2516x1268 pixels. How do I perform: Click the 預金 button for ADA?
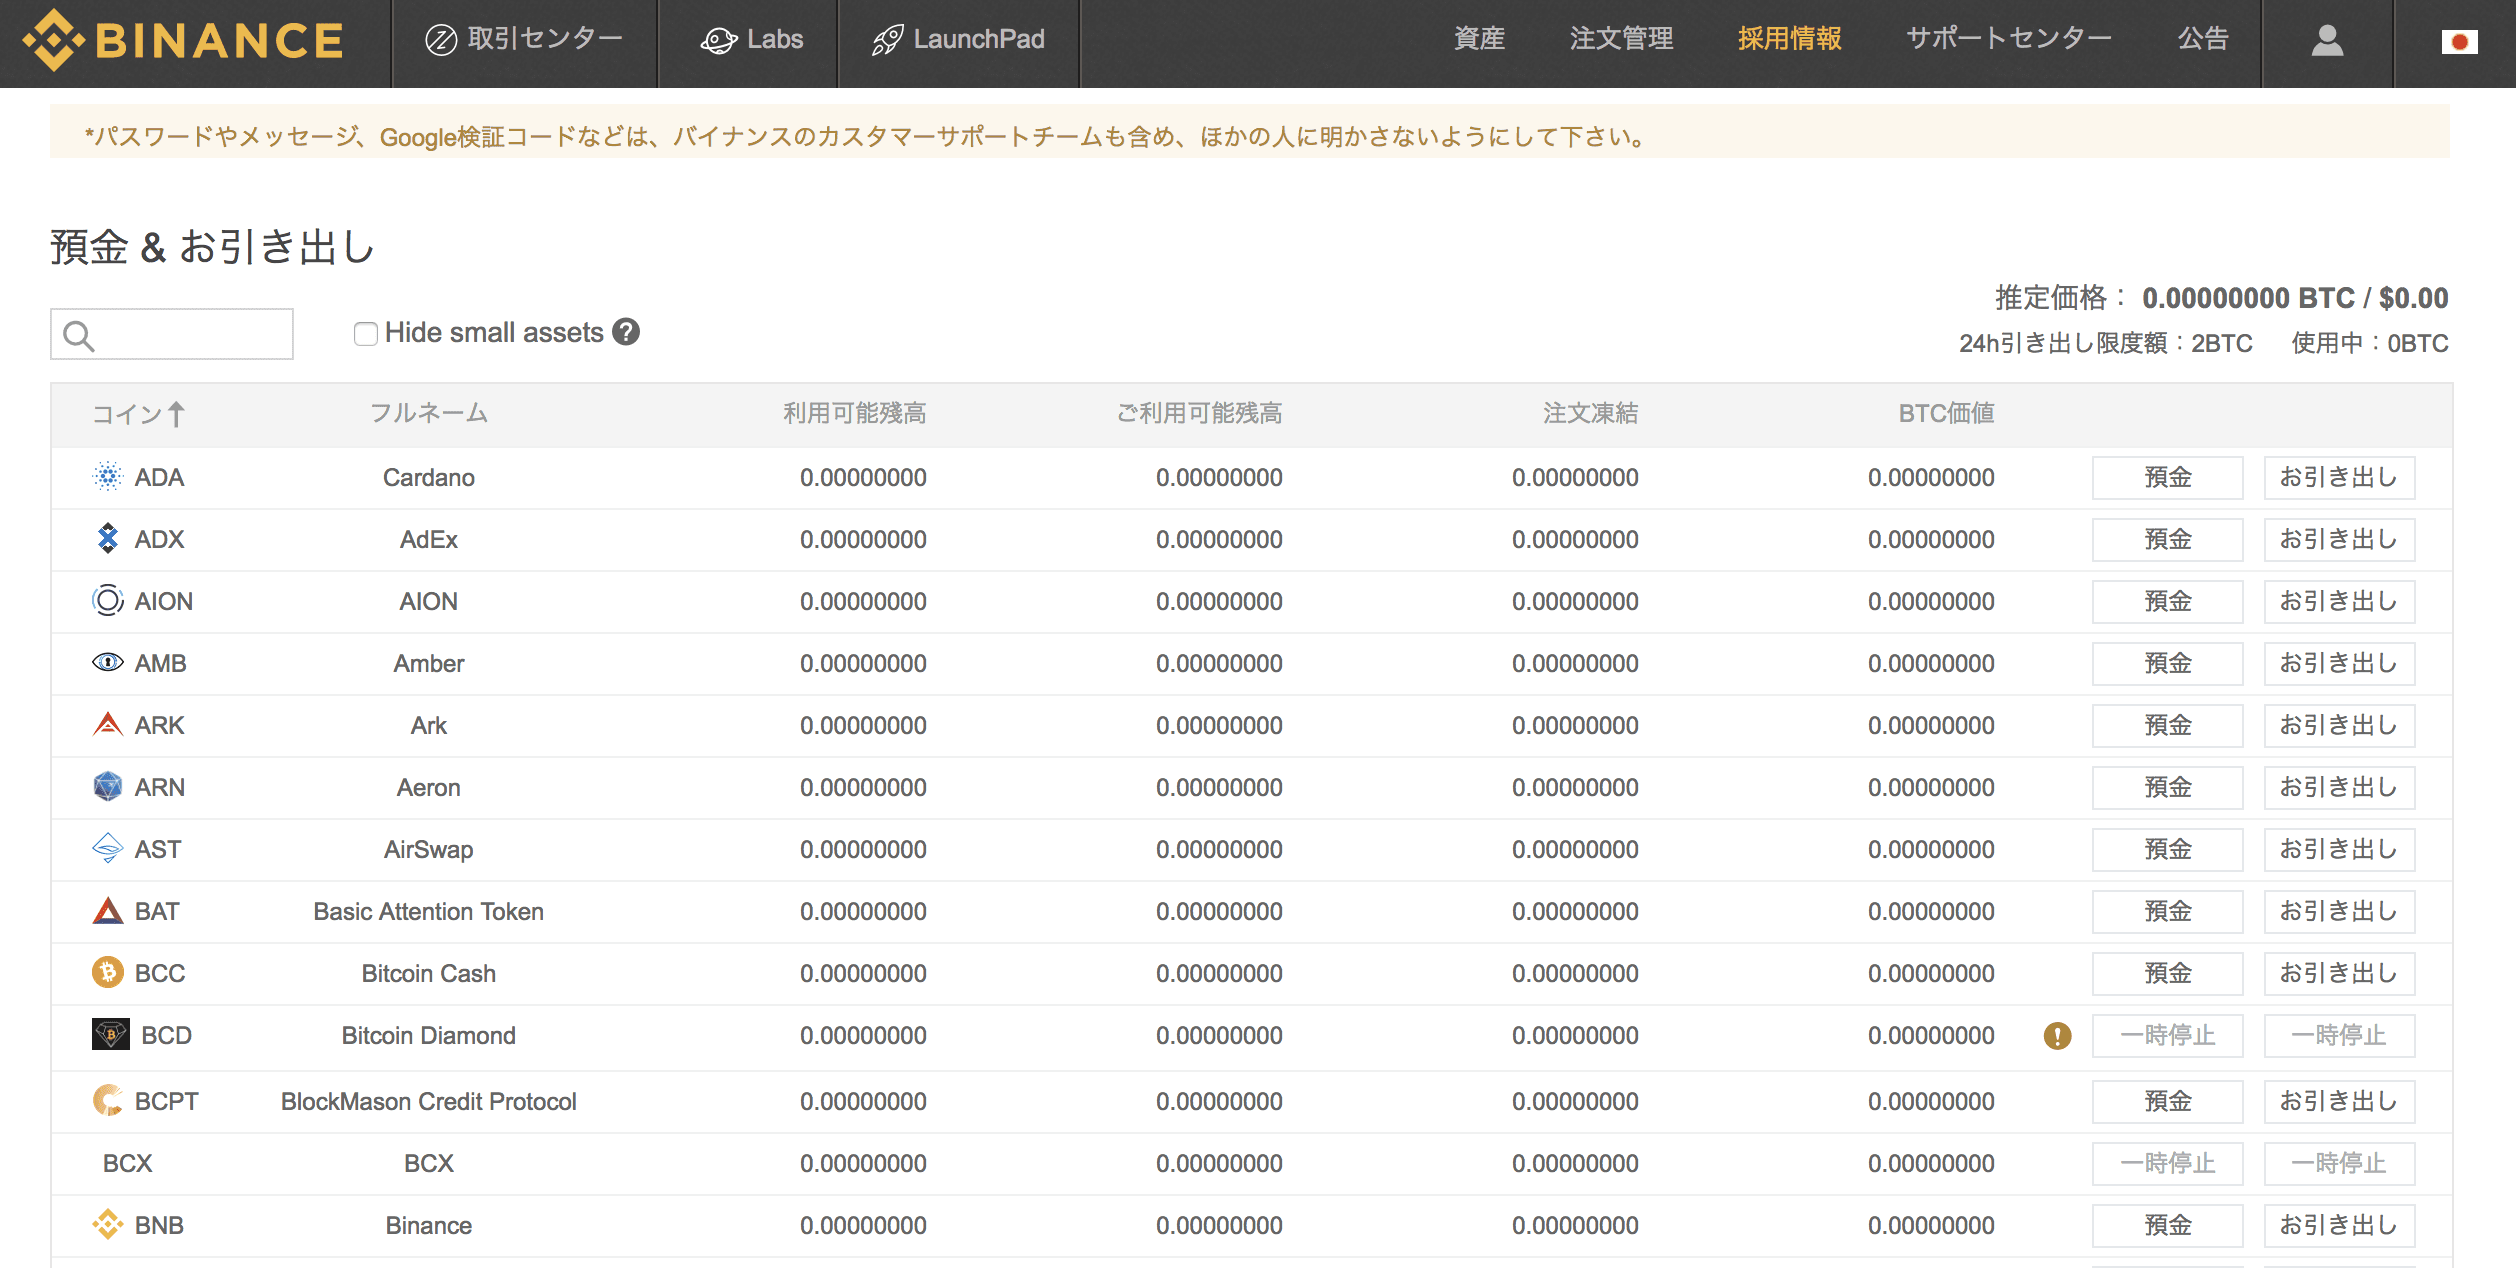[x=2167, y=477]
